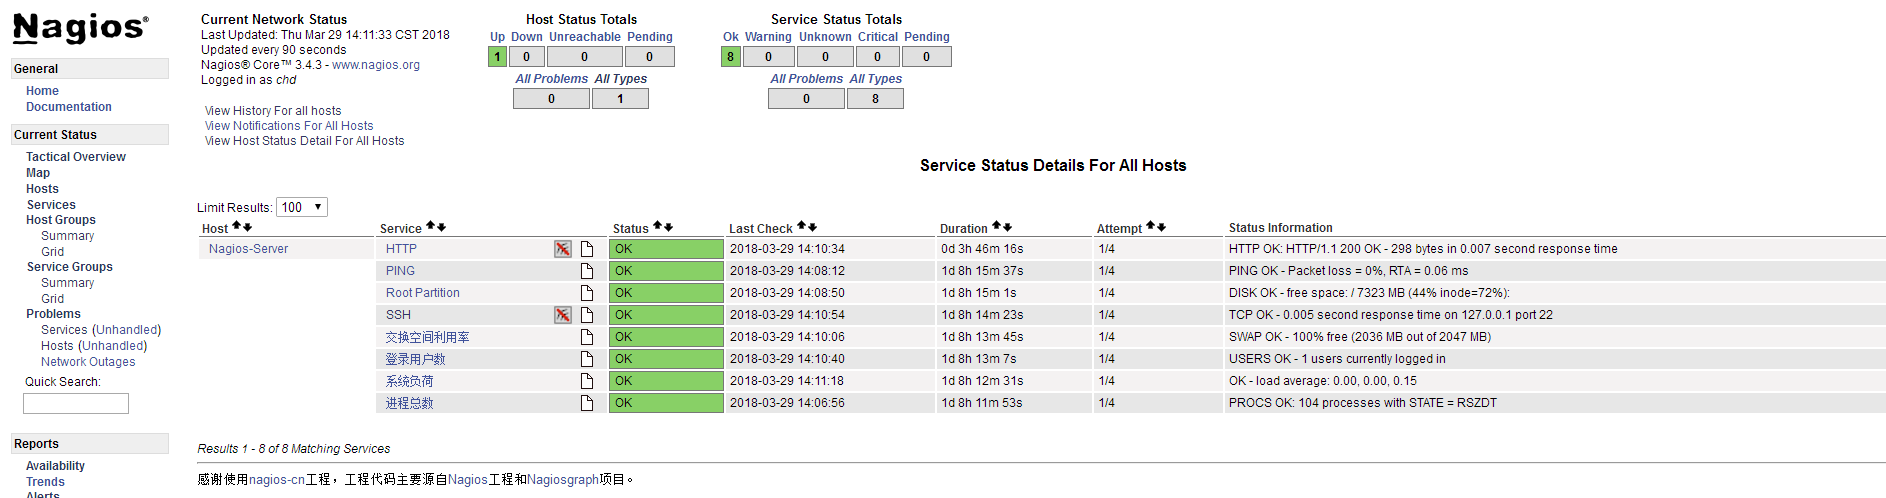Open Hosts (Unhandled) problems
This screenshot has width=1886, height=498.
(94, 346)
